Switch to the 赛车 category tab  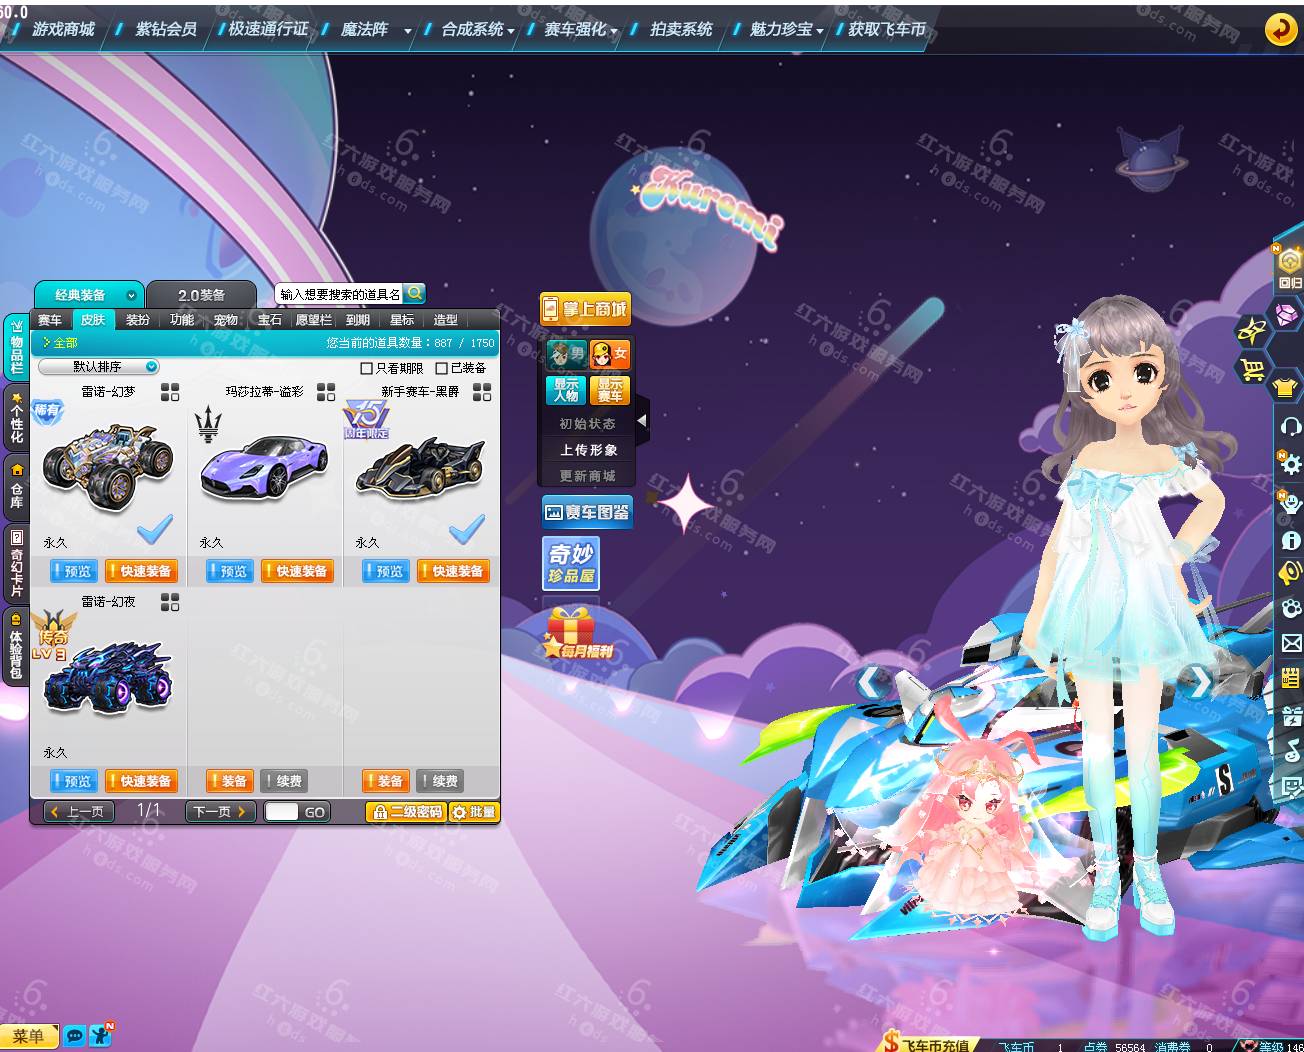click(x=50, y=320)
